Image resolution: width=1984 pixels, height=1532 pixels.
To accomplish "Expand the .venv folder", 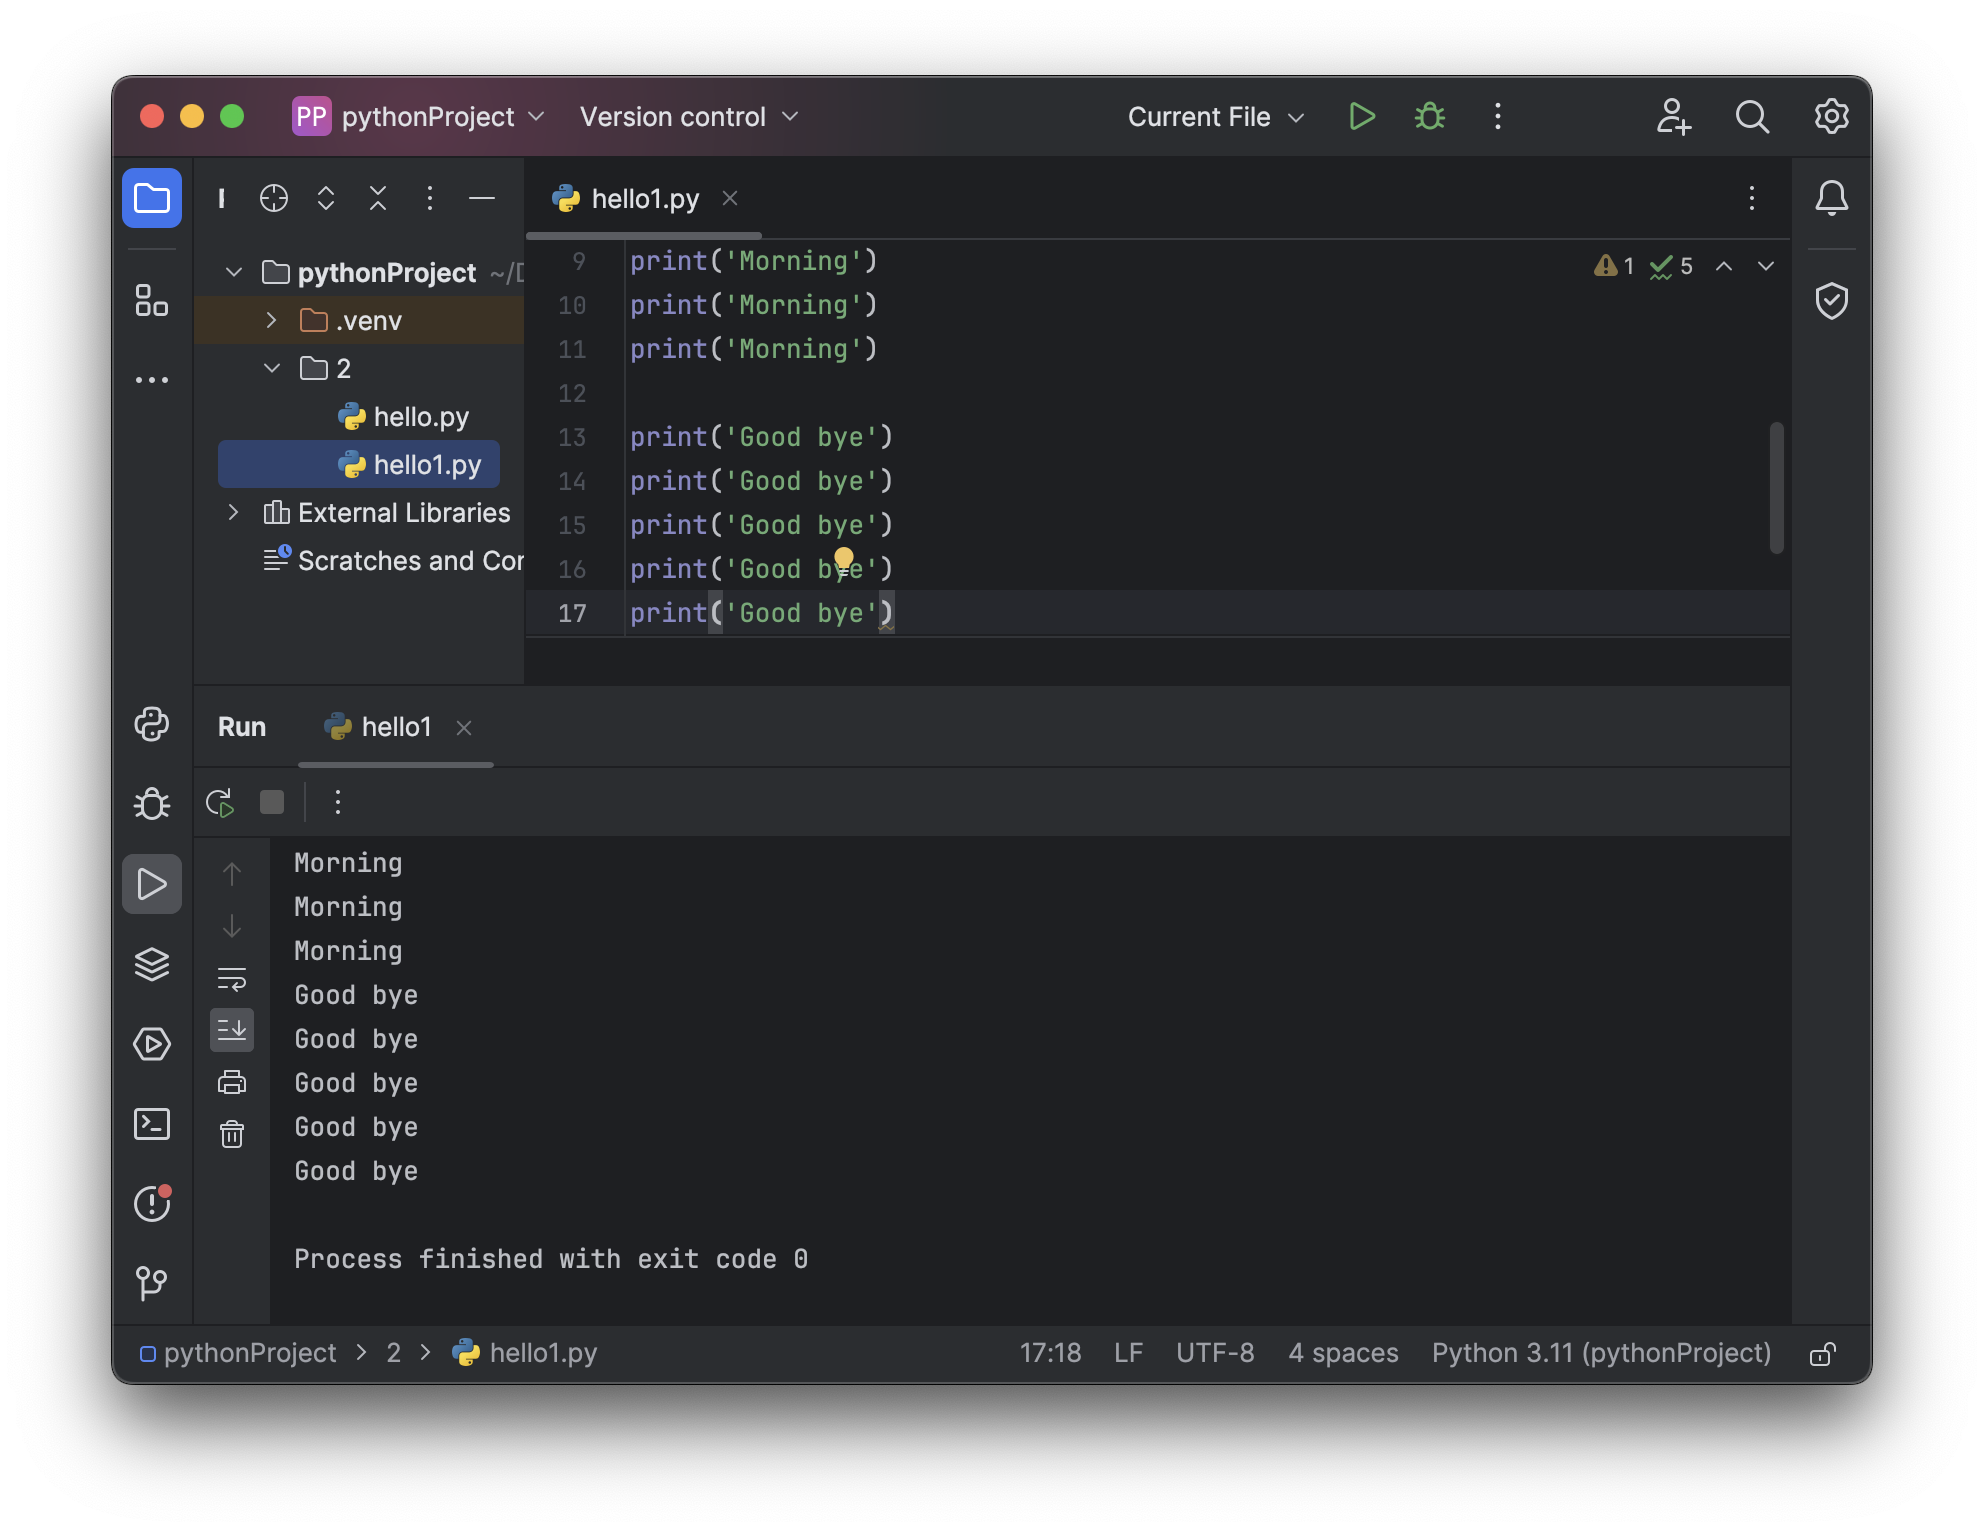I will click(x=271, y=320).
